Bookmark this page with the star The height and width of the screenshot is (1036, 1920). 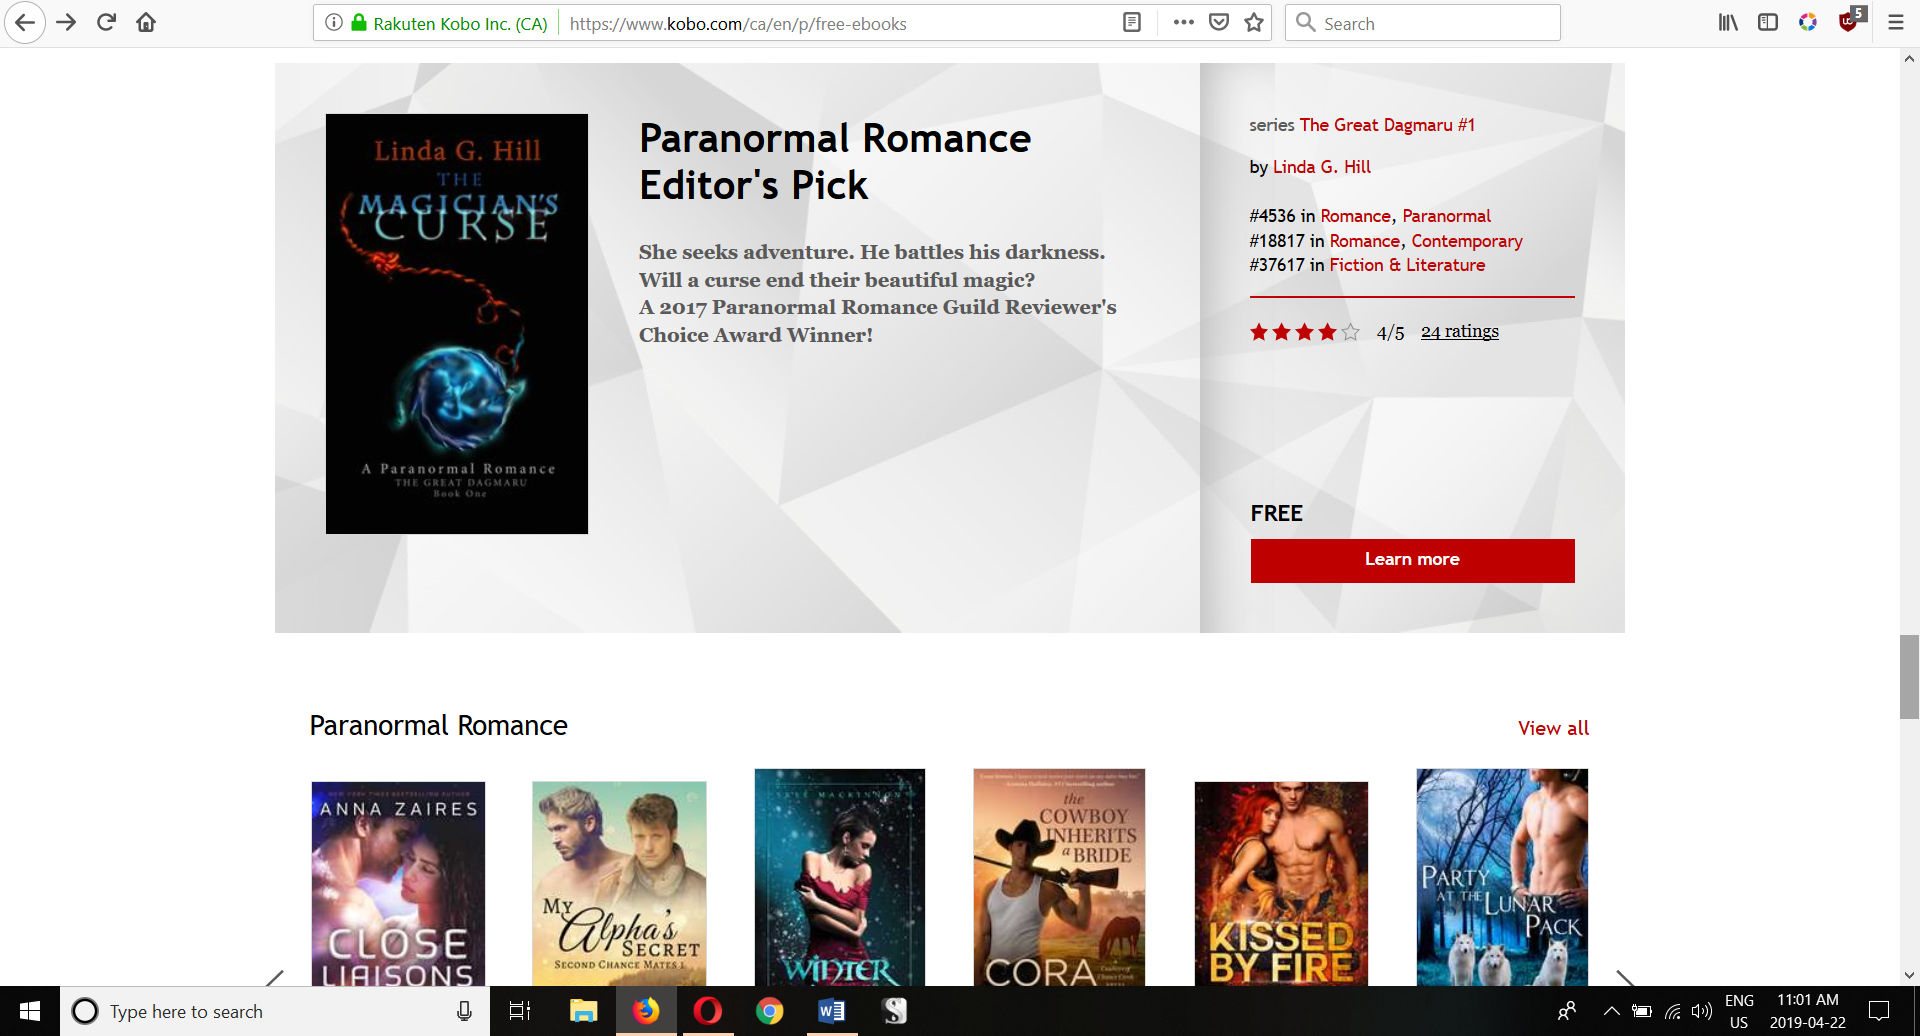[x=1254, y=22]
